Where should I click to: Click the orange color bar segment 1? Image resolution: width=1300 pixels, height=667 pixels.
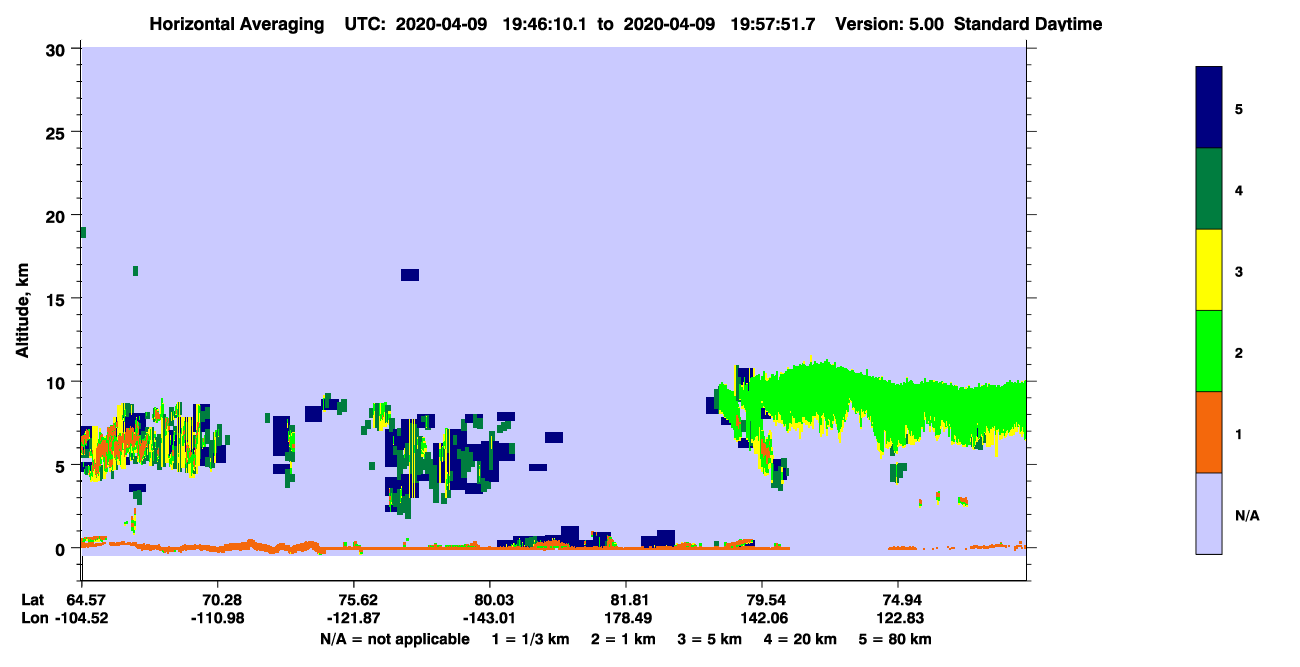(1209, 432)
